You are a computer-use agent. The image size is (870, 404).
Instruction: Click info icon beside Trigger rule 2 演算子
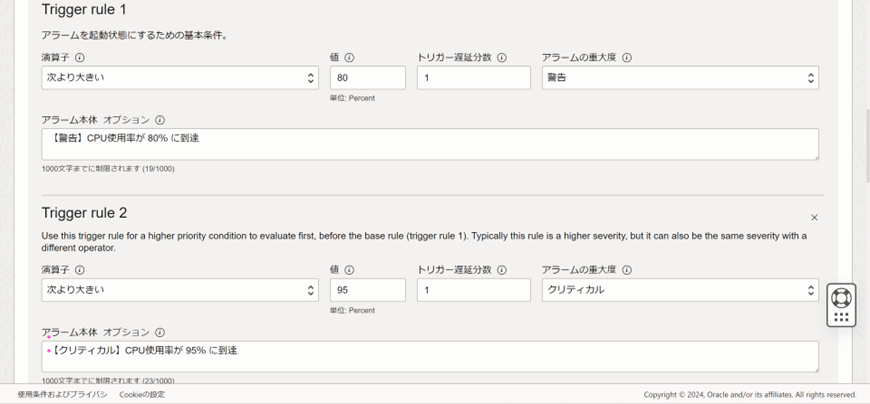pyautogui.click(x=80, y=270)
